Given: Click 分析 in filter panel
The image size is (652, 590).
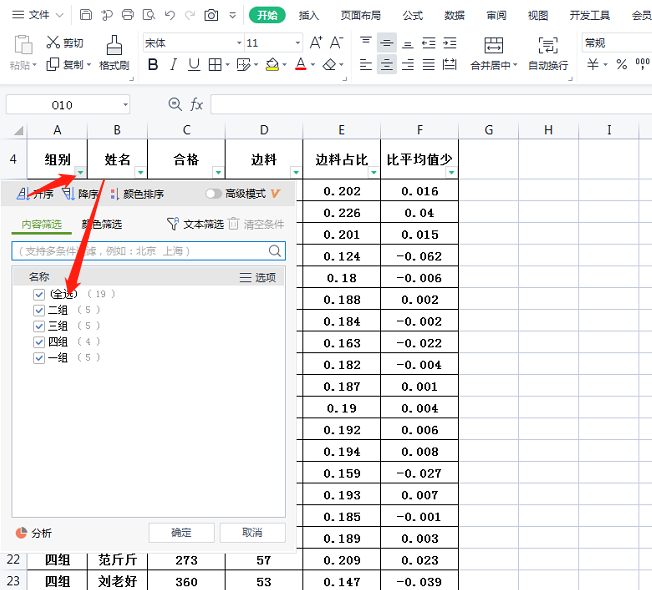Looking at the screenshot, I should point(34,533).
